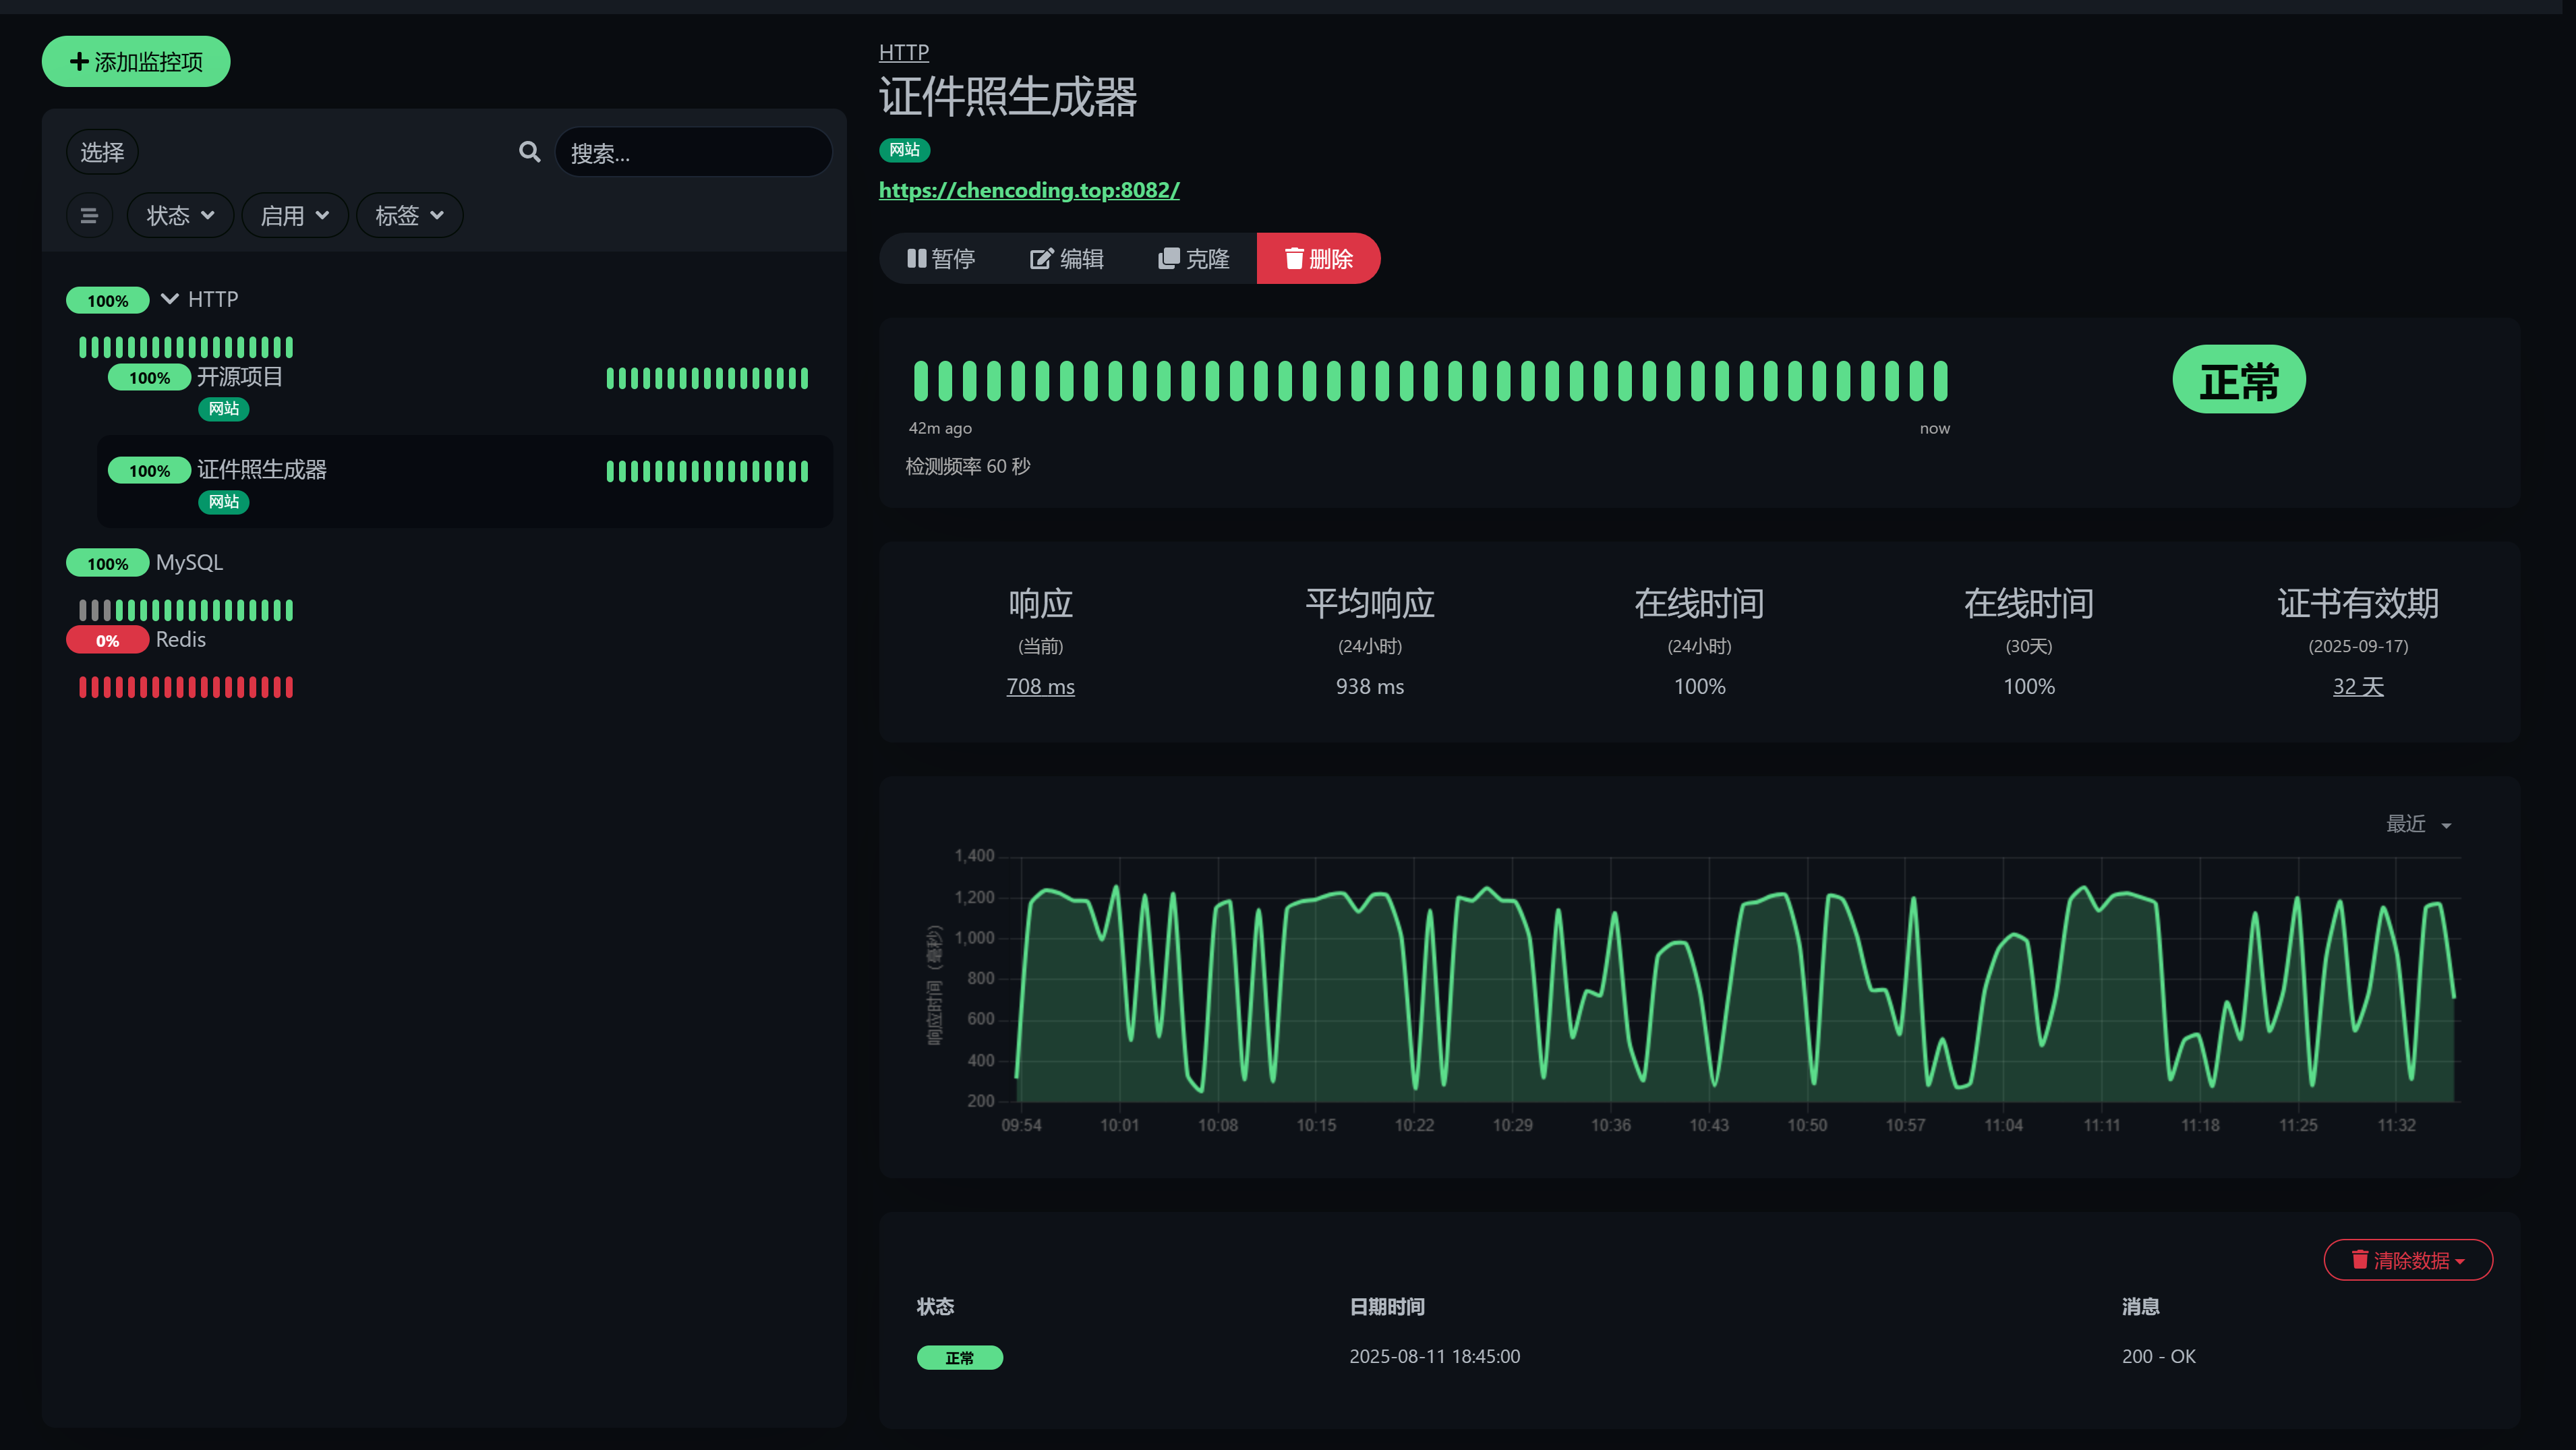Screen dimensions: 2576x1450
Task: Open the 状态 filter dropdown
Action: (180, 216)
